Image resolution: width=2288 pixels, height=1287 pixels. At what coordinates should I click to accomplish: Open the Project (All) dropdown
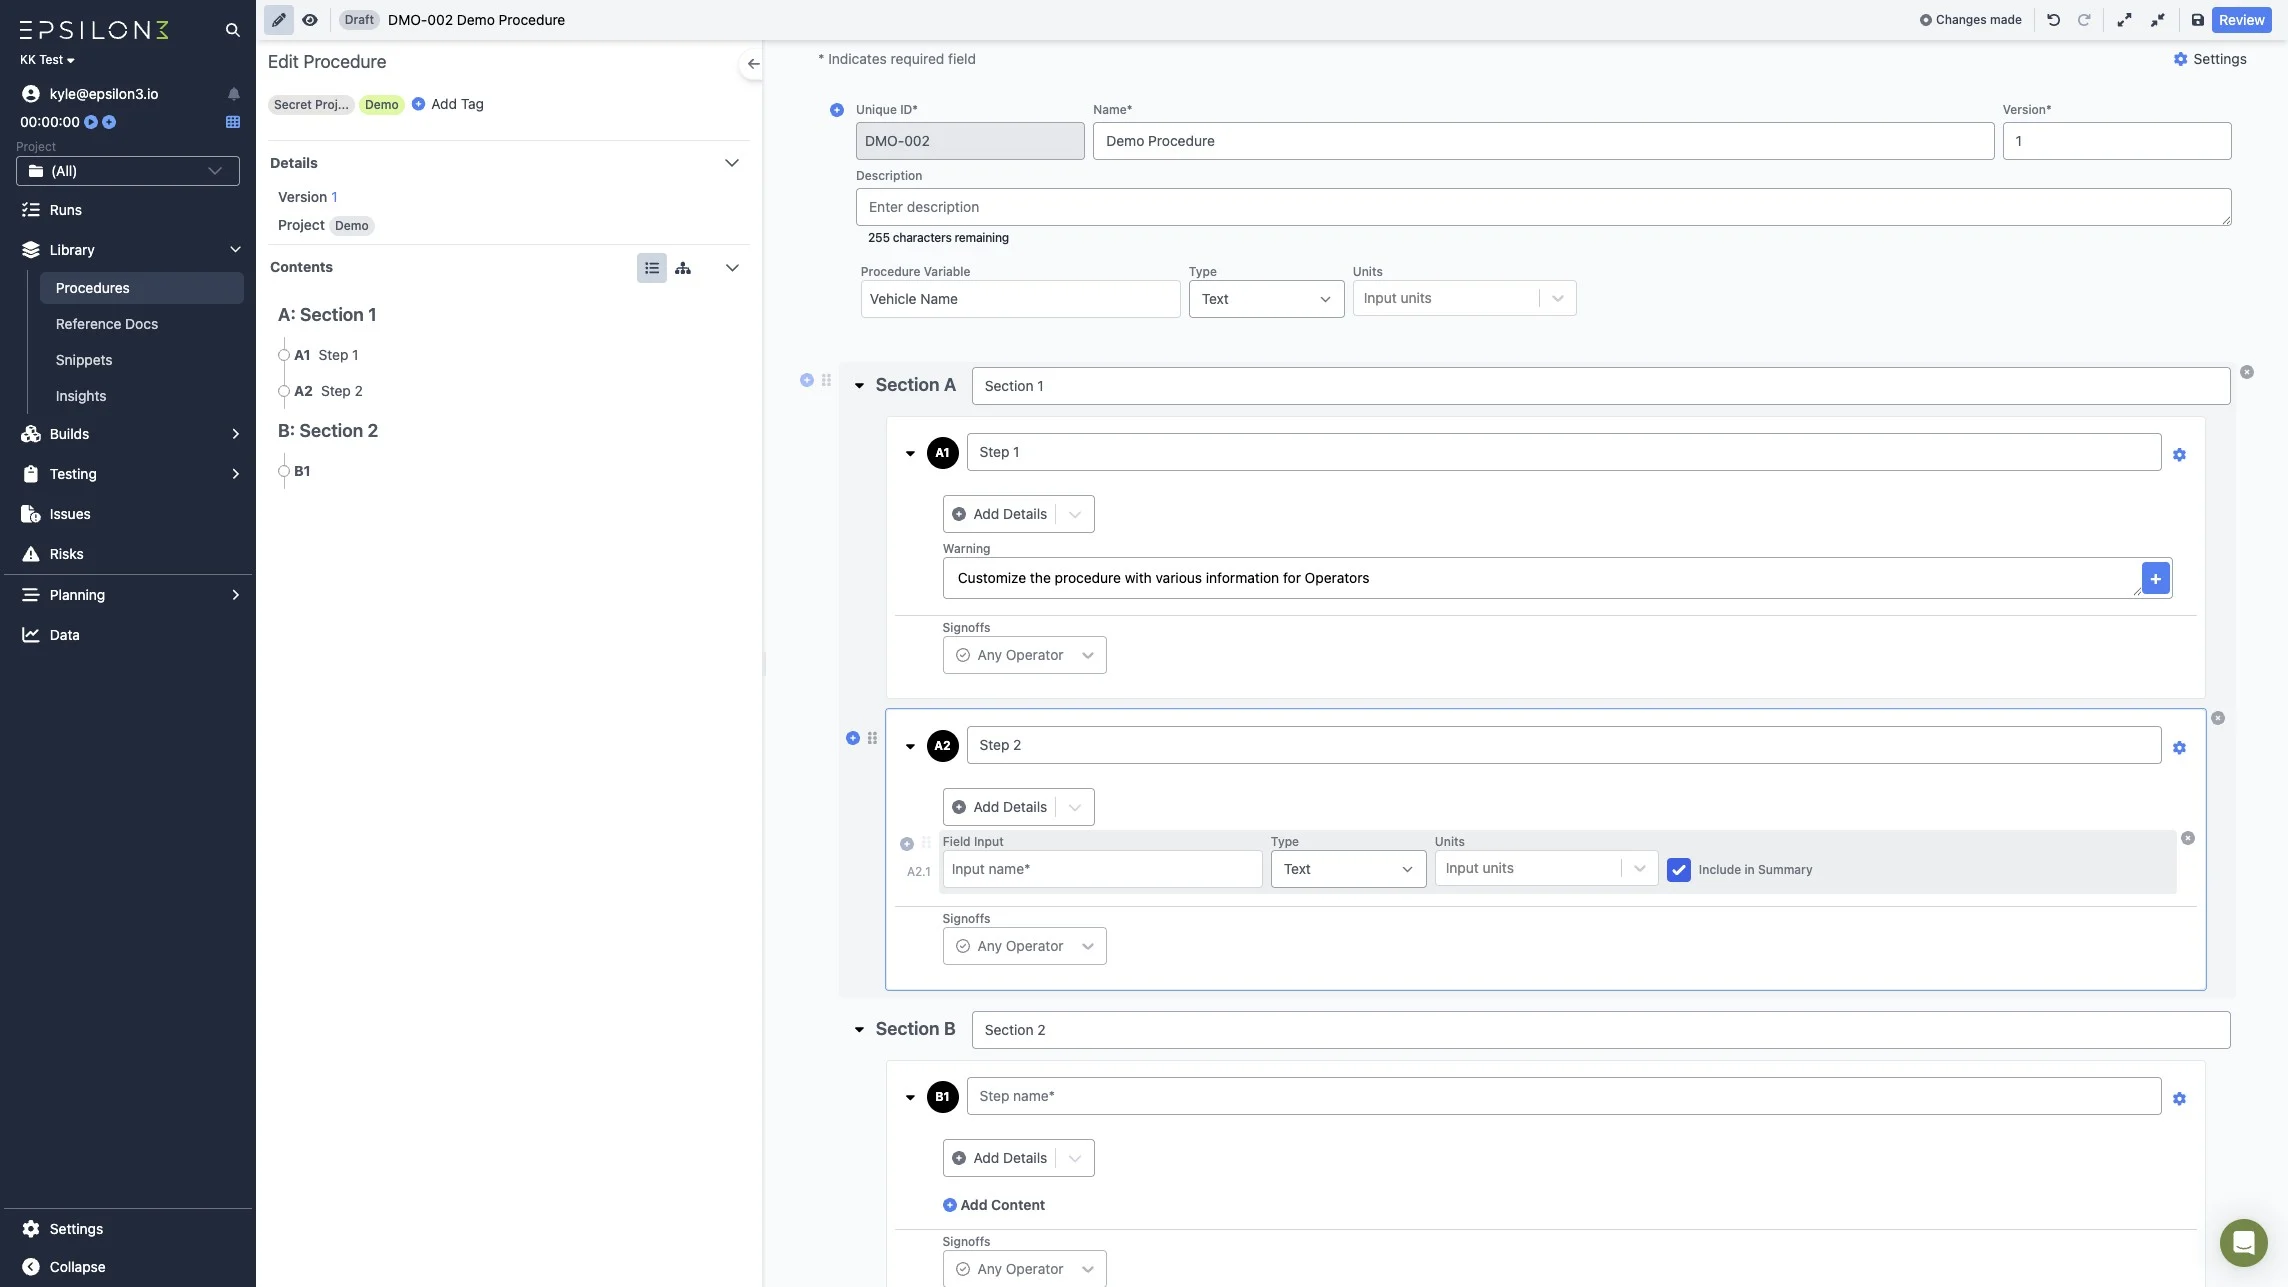coord(128,171)
